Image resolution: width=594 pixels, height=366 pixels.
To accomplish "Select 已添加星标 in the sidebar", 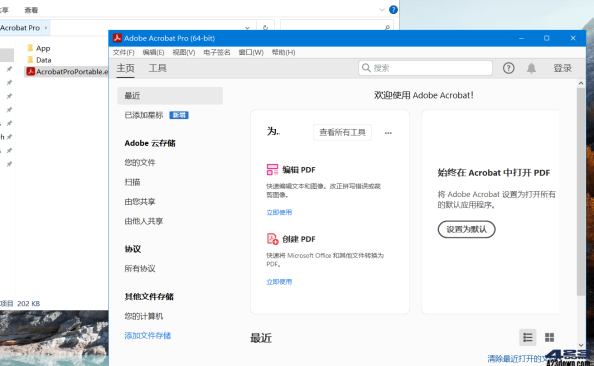I will click(x=144, y=115).
